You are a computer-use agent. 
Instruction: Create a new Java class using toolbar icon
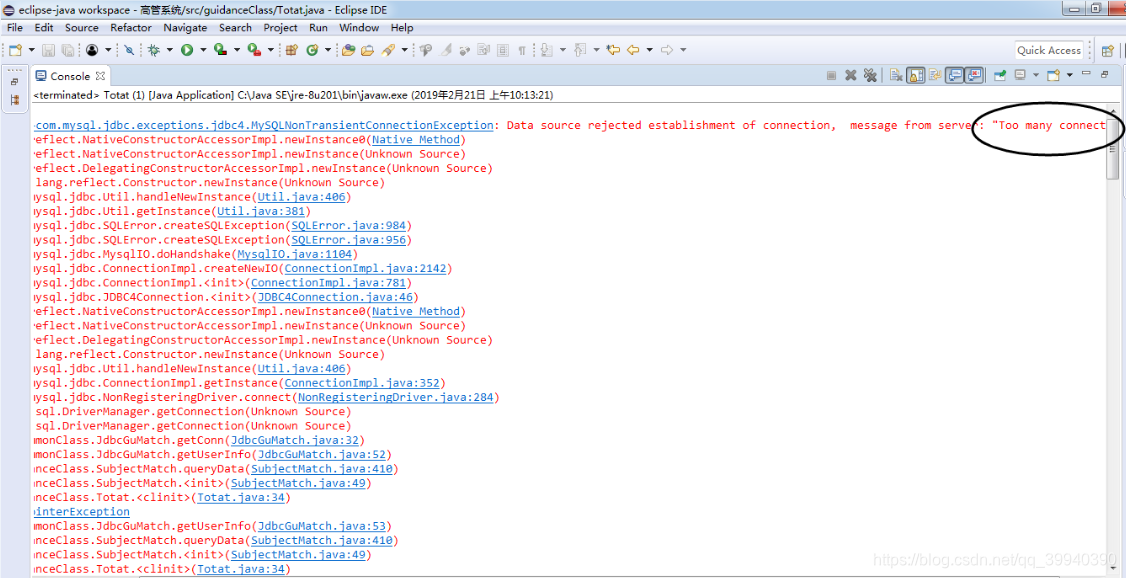[313, 48]
